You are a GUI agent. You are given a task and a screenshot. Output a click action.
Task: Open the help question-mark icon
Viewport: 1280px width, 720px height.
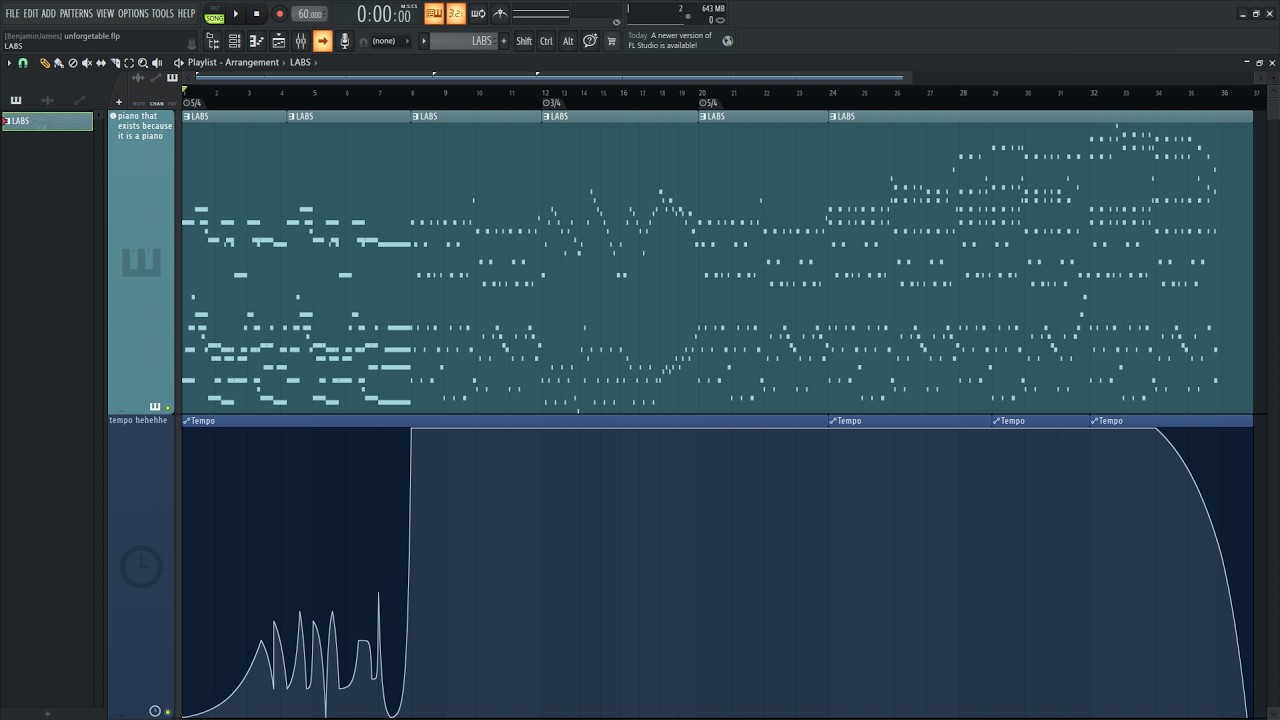(590, 41)
